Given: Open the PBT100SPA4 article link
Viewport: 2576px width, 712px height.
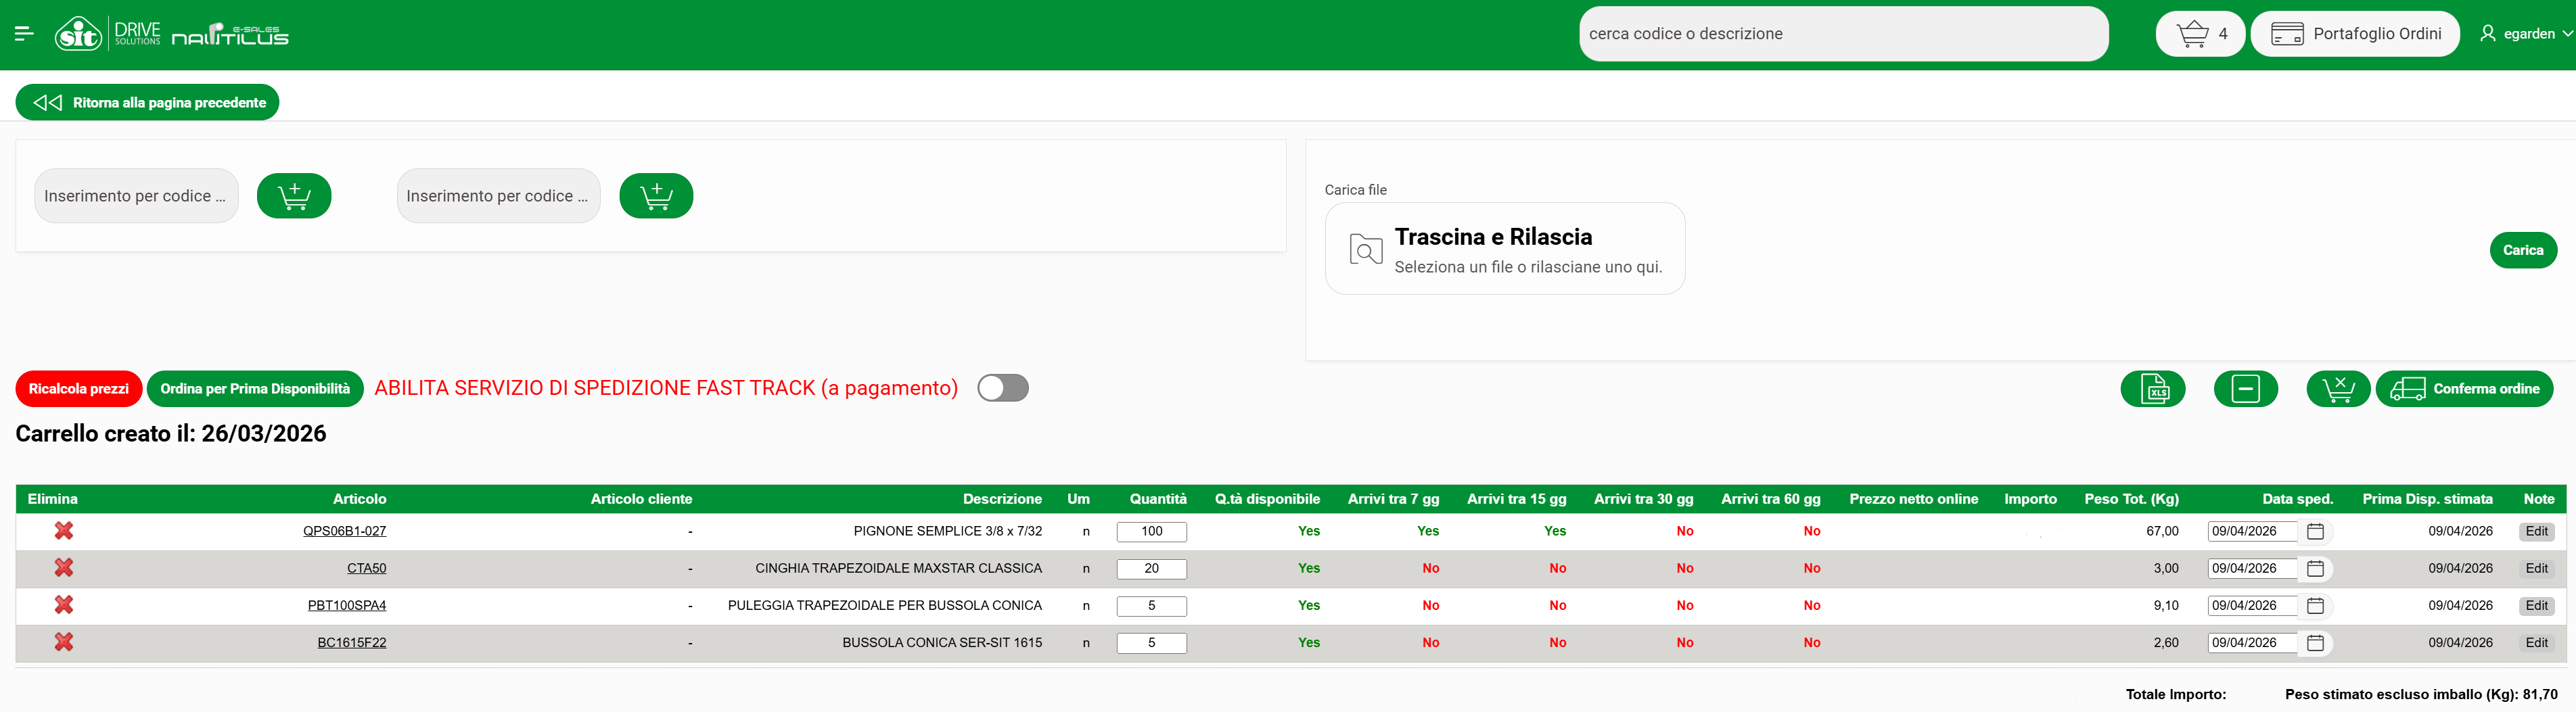Looking at the screenshot, I should (346, 606).
